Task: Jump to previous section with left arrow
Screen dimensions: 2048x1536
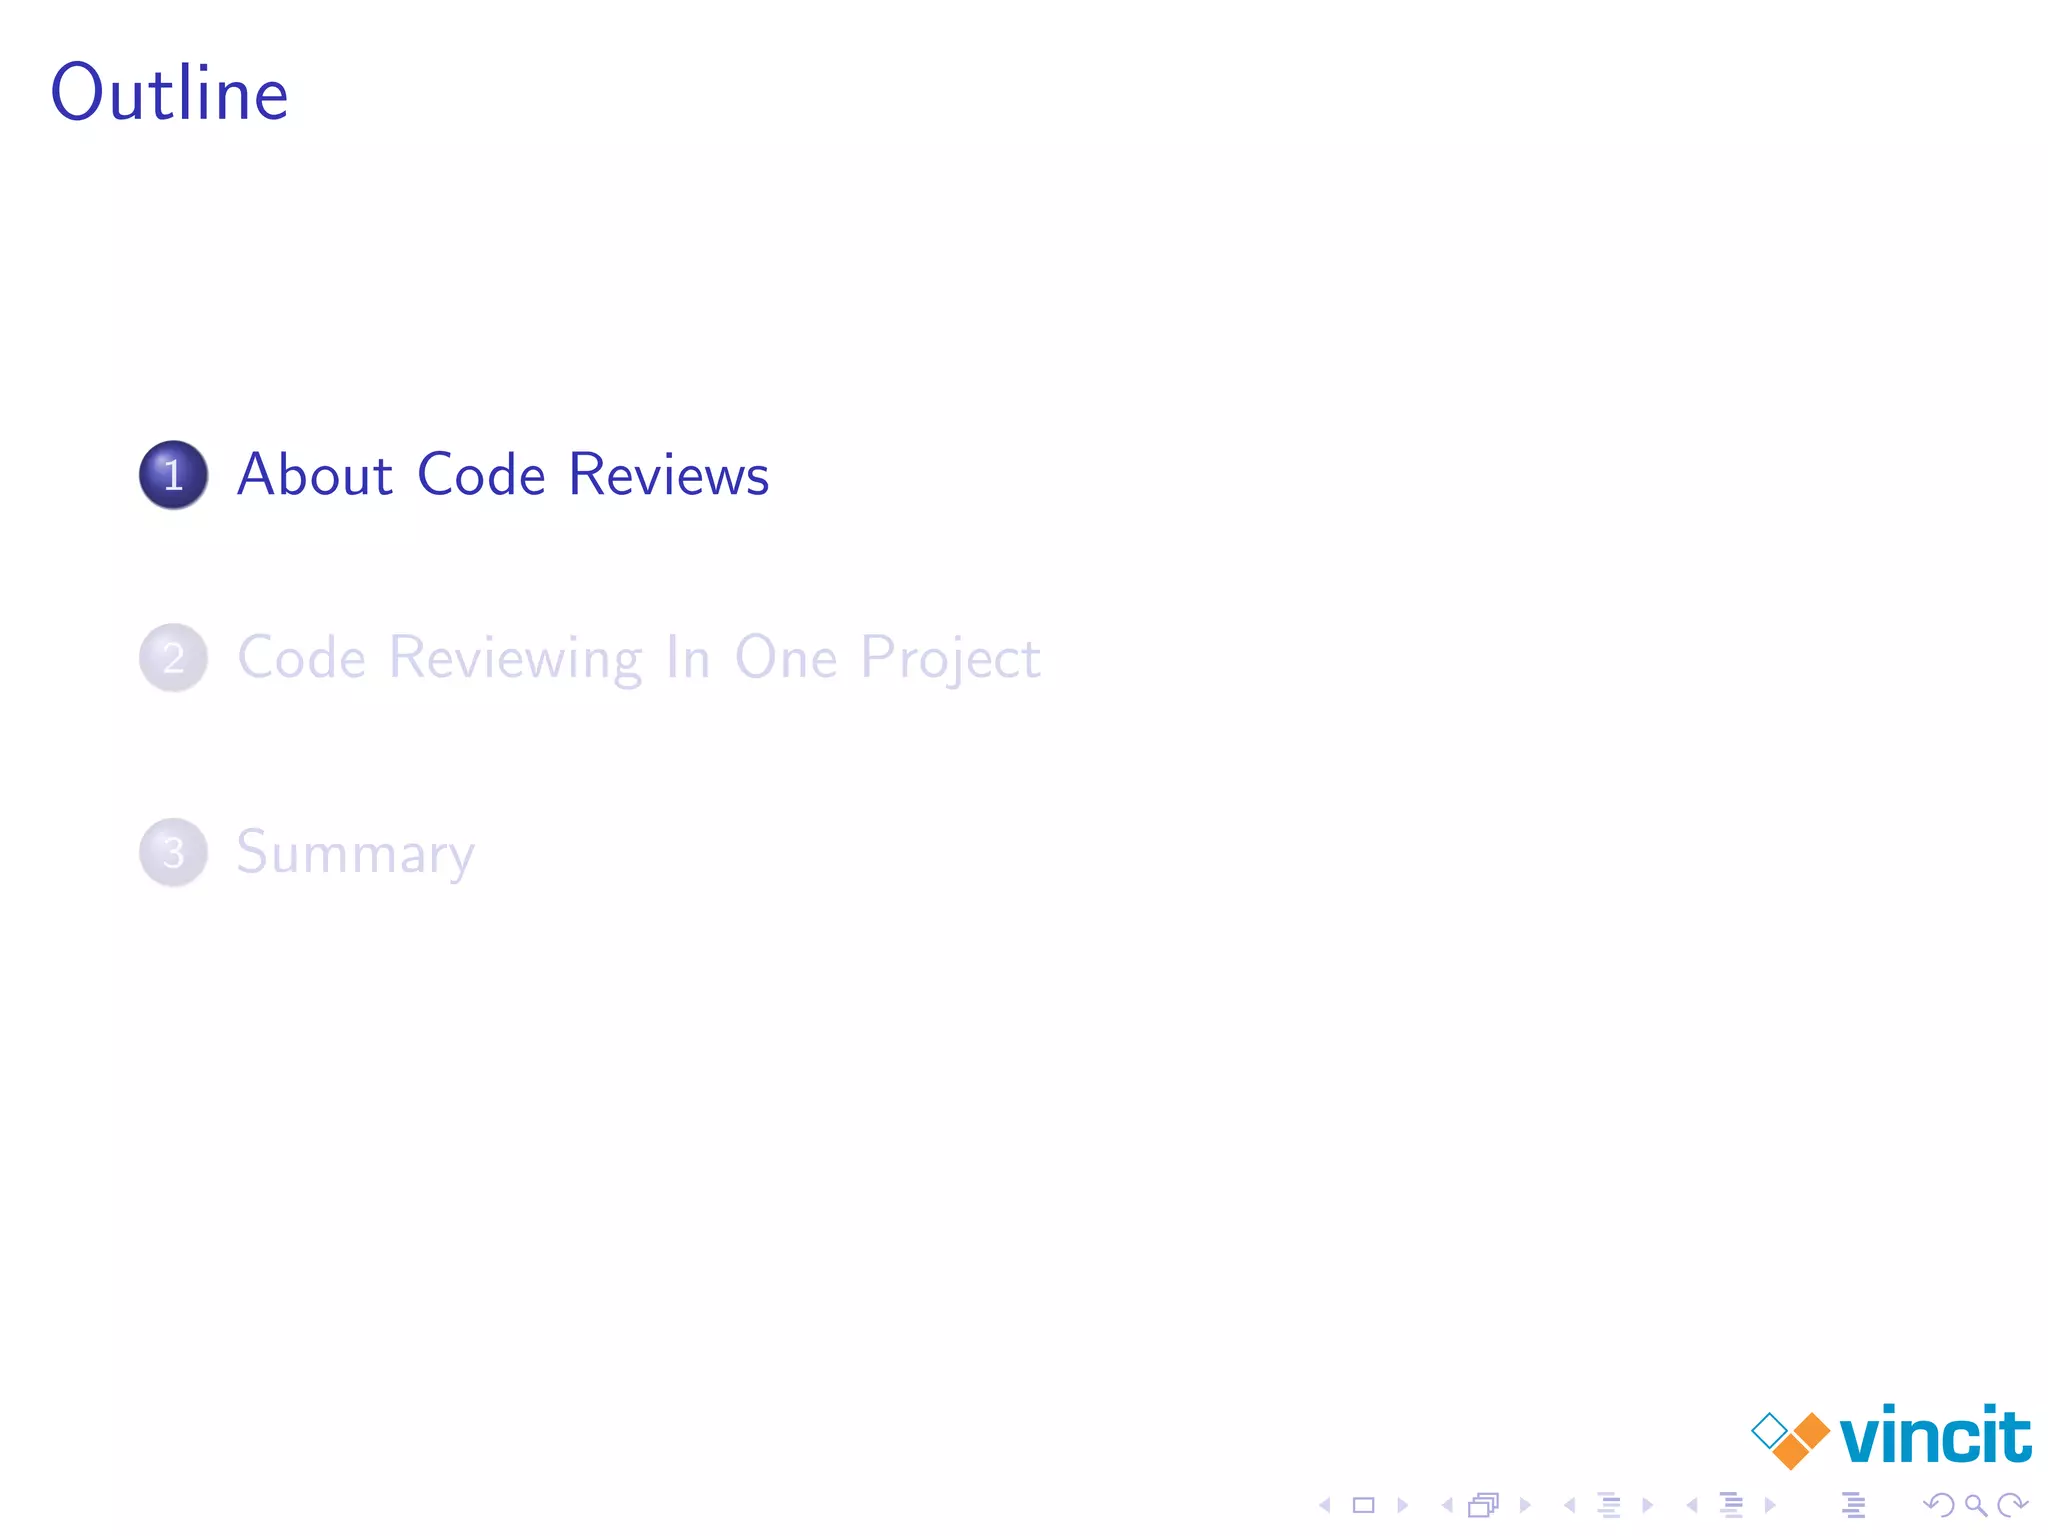Action: click(1692, 1505)
